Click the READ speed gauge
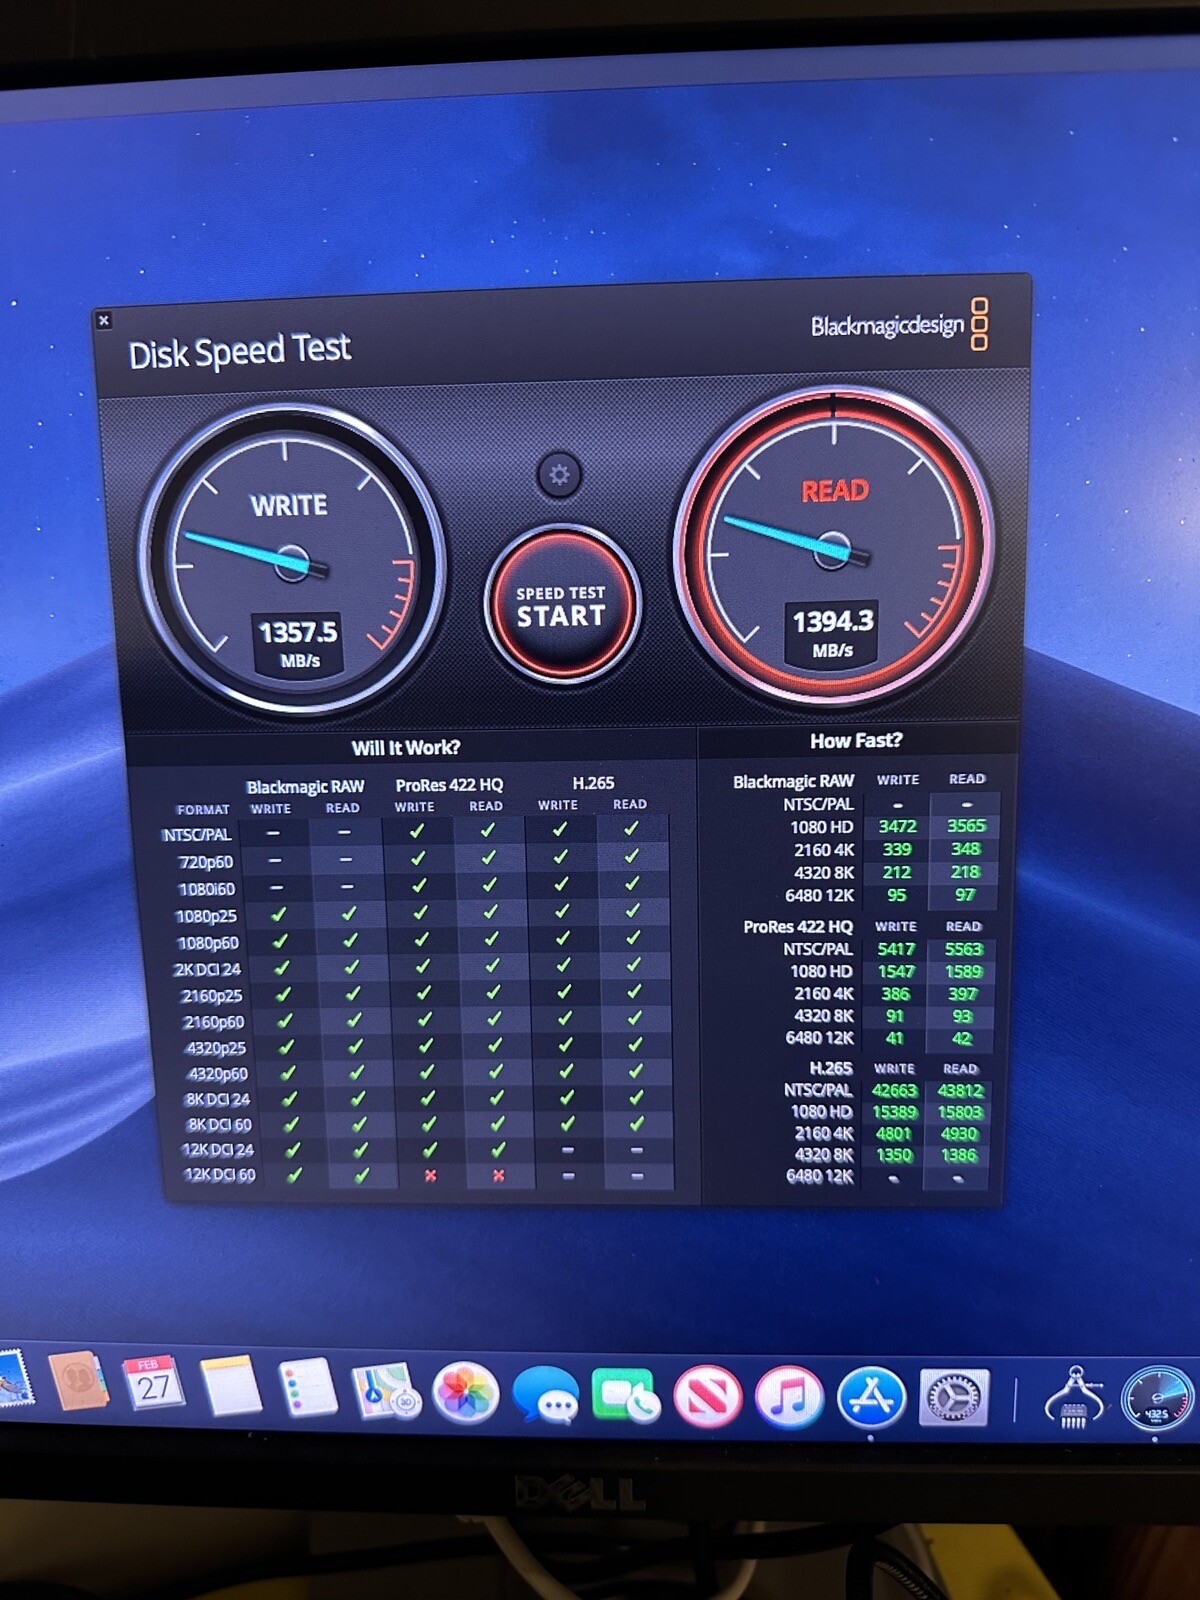The width and height of the screenshot is (1200, 1600). point(834,547)
